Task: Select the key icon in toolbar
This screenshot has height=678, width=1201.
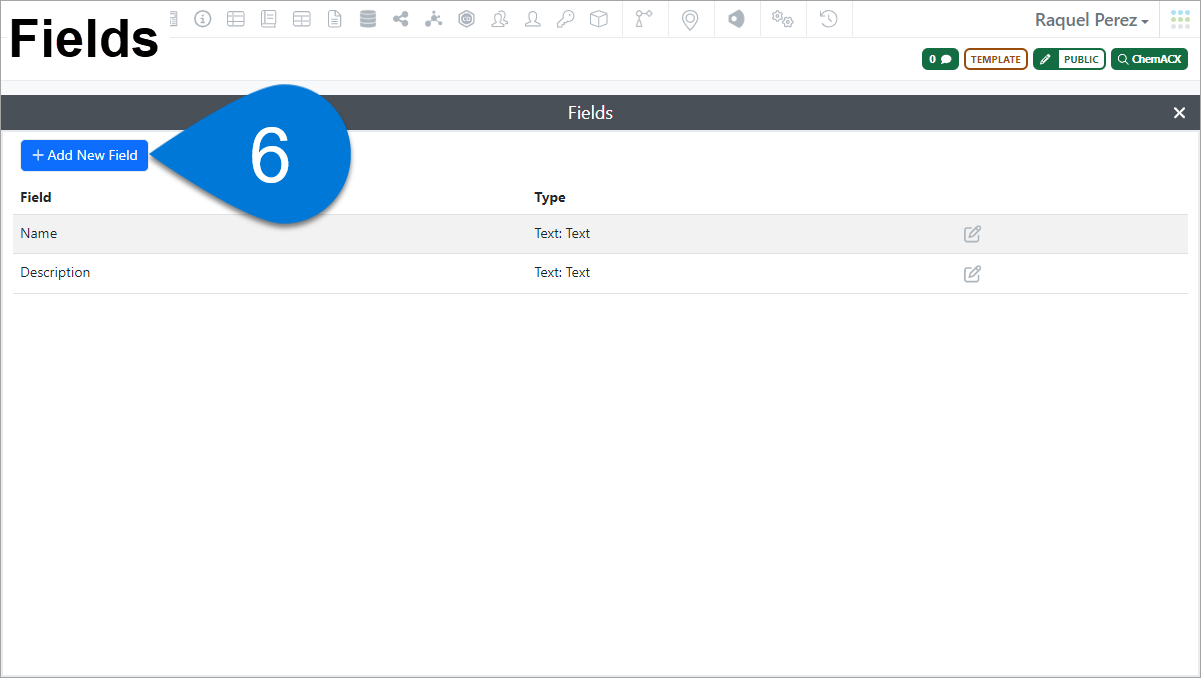Action: pyautogui.click(x=566, y=19)
